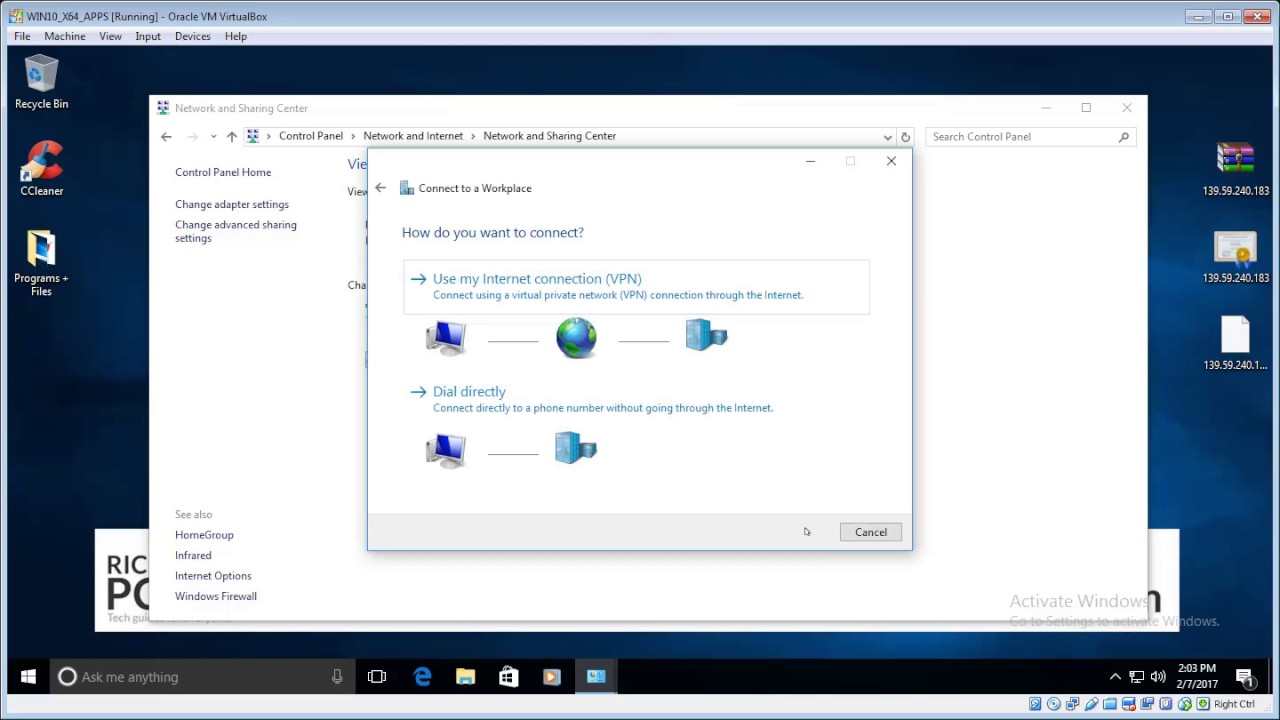Open File Explorer from the taskbar
1280x720 pixels.
465,677
